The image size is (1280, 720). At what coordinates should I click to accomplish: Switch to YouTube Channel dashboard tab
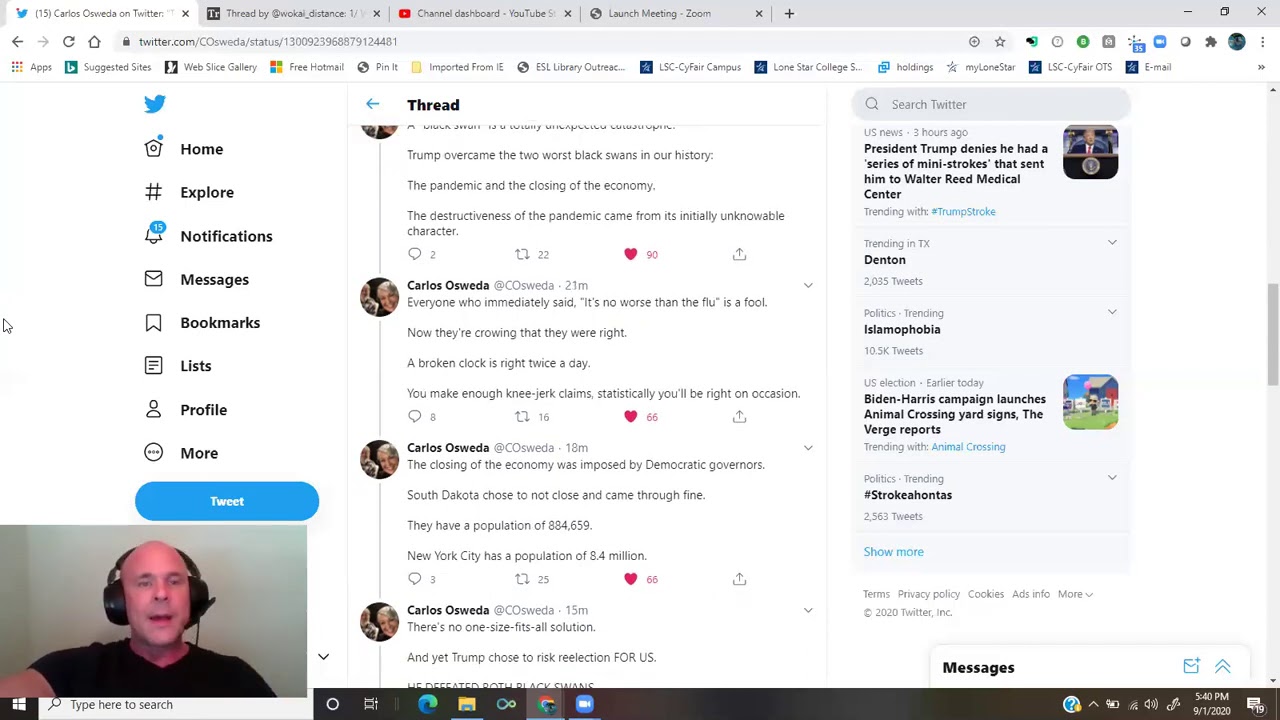coord(485,13)
